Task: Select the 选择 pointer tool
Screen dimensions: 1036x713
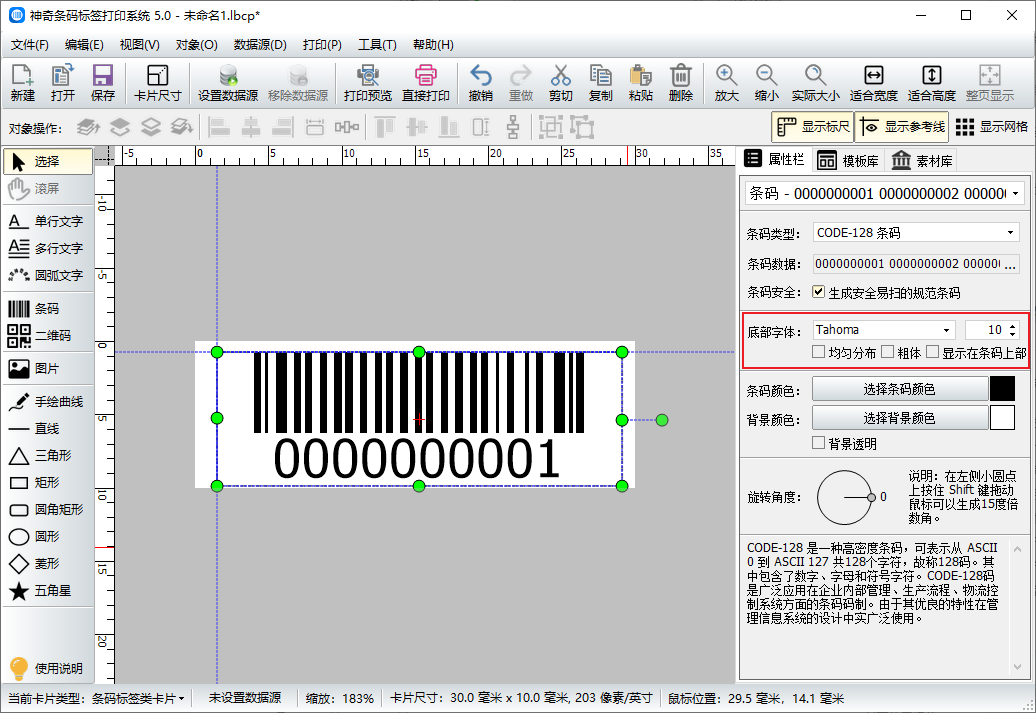Action: pos(48,161)
